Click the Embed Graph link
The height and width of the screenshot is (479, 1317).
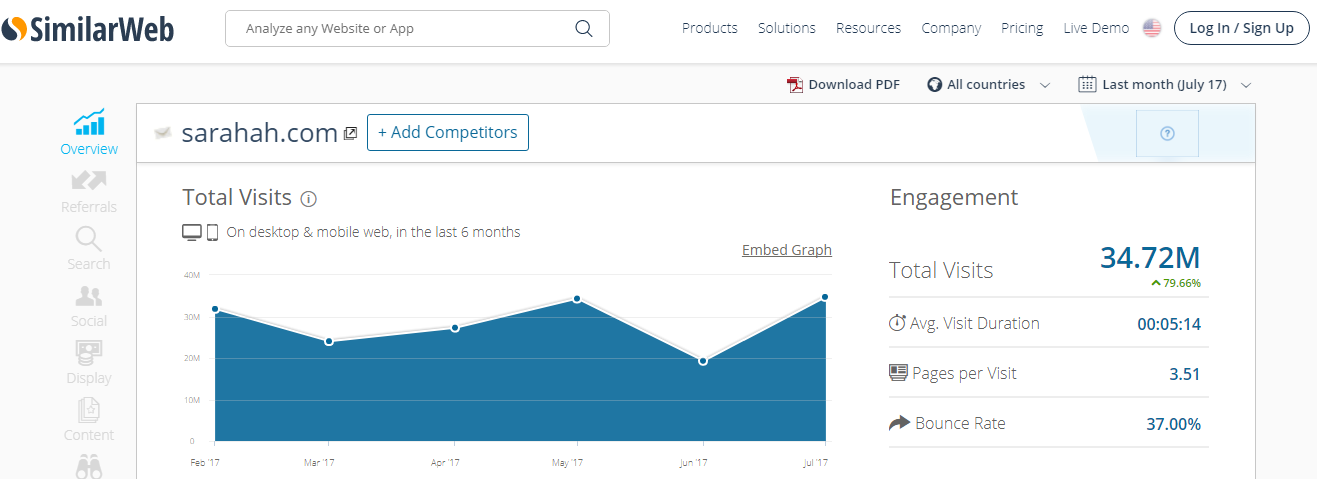[786, 250]
